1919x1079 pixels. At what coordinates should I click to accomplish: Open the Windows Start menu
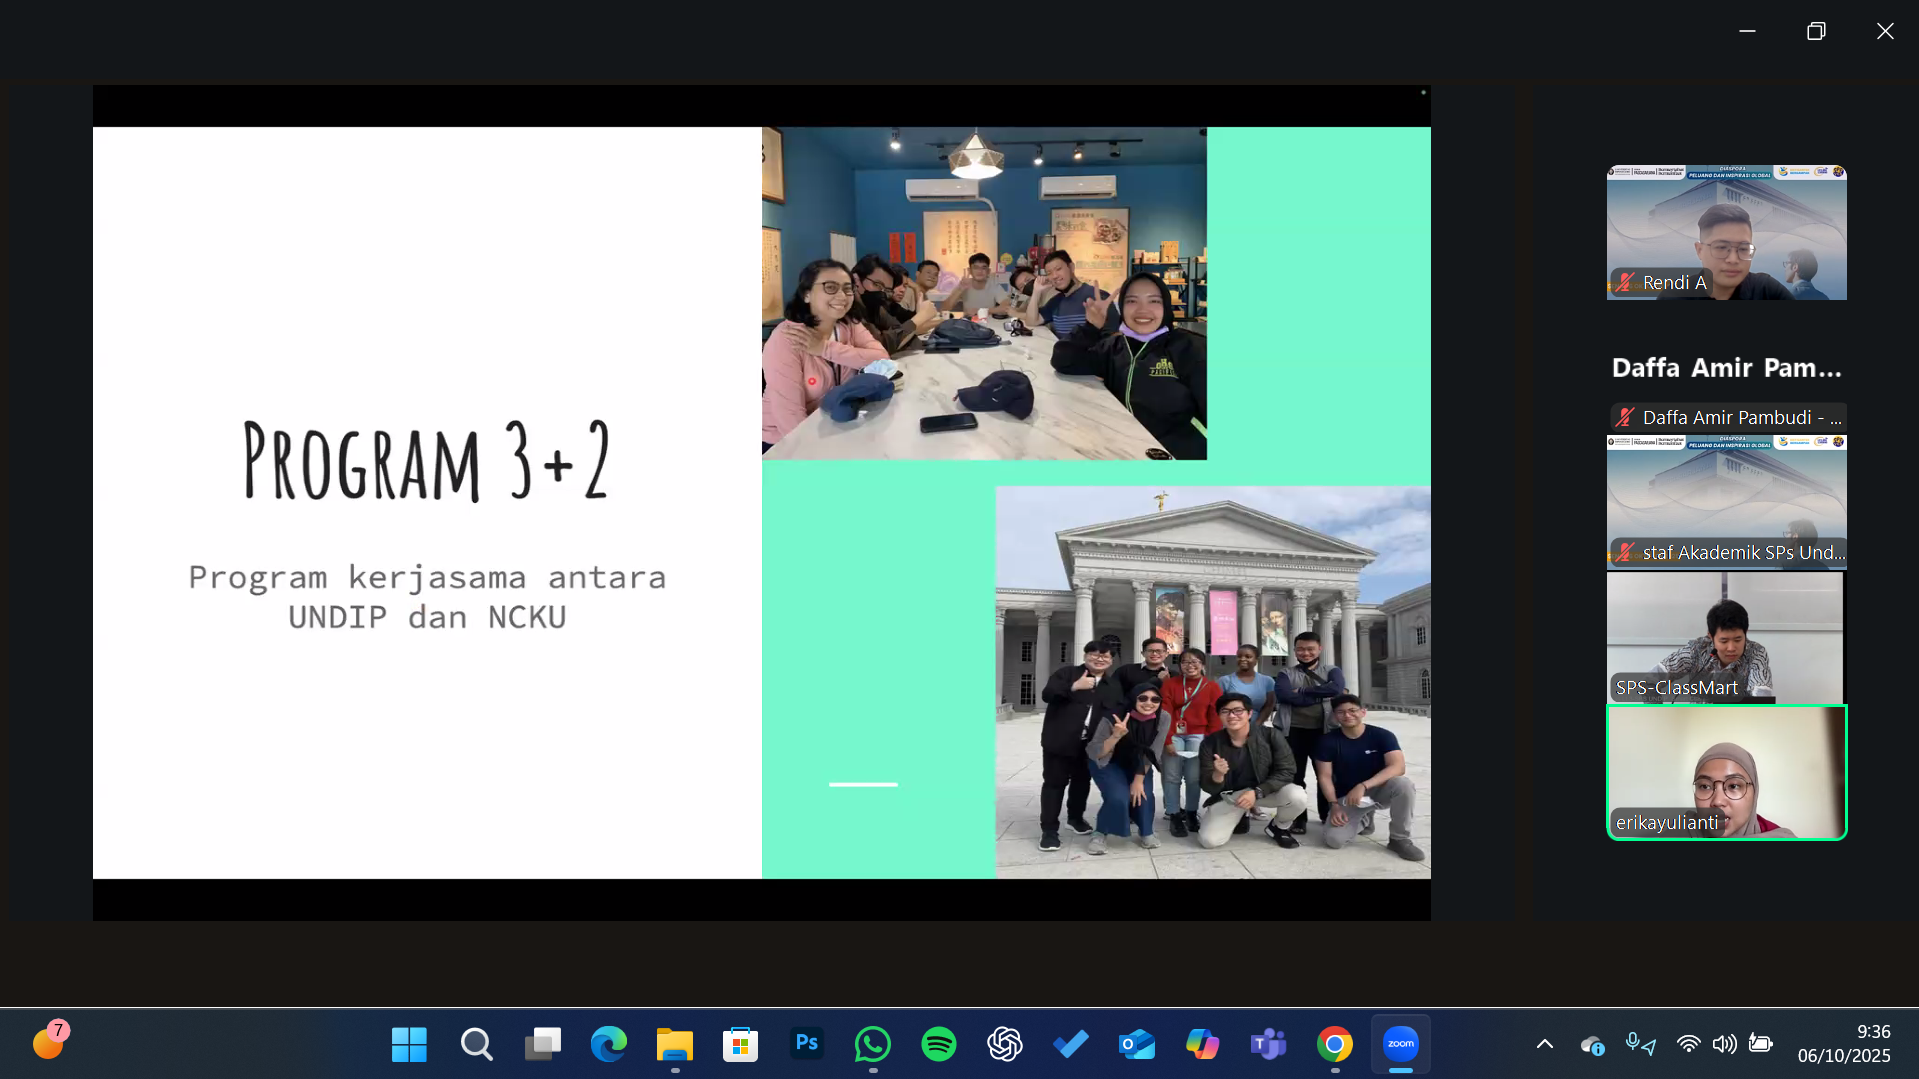click(x=409, y=1044)
